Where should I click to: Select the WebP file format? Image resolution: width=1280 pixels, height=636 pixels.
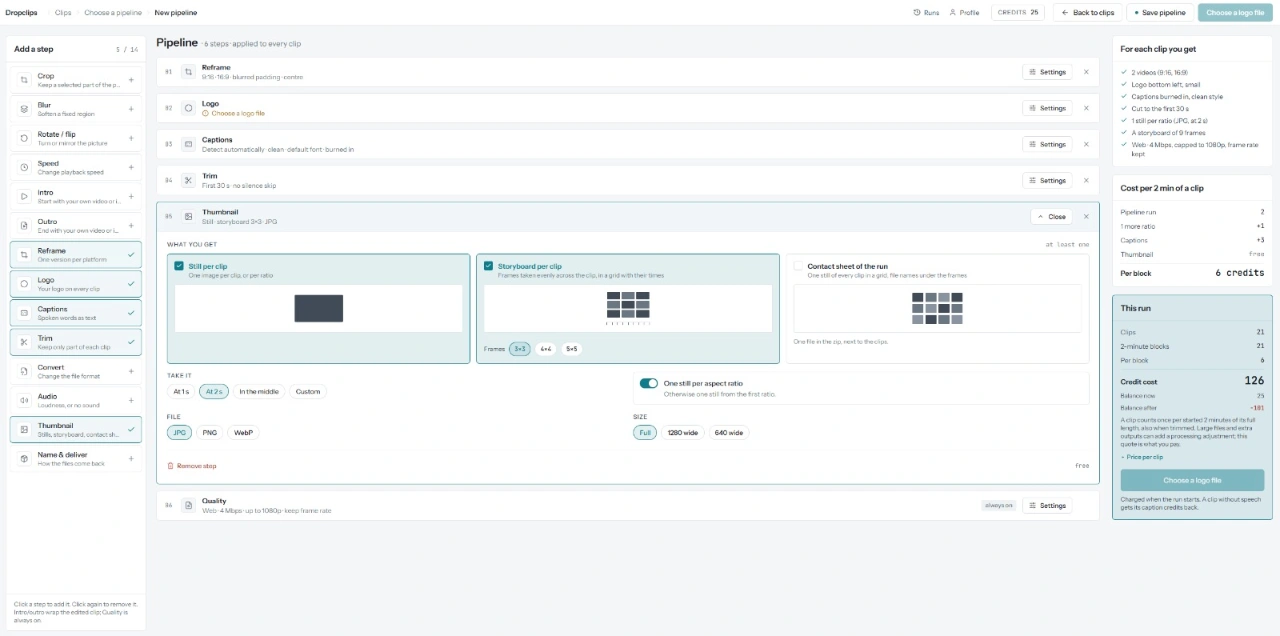242,433
